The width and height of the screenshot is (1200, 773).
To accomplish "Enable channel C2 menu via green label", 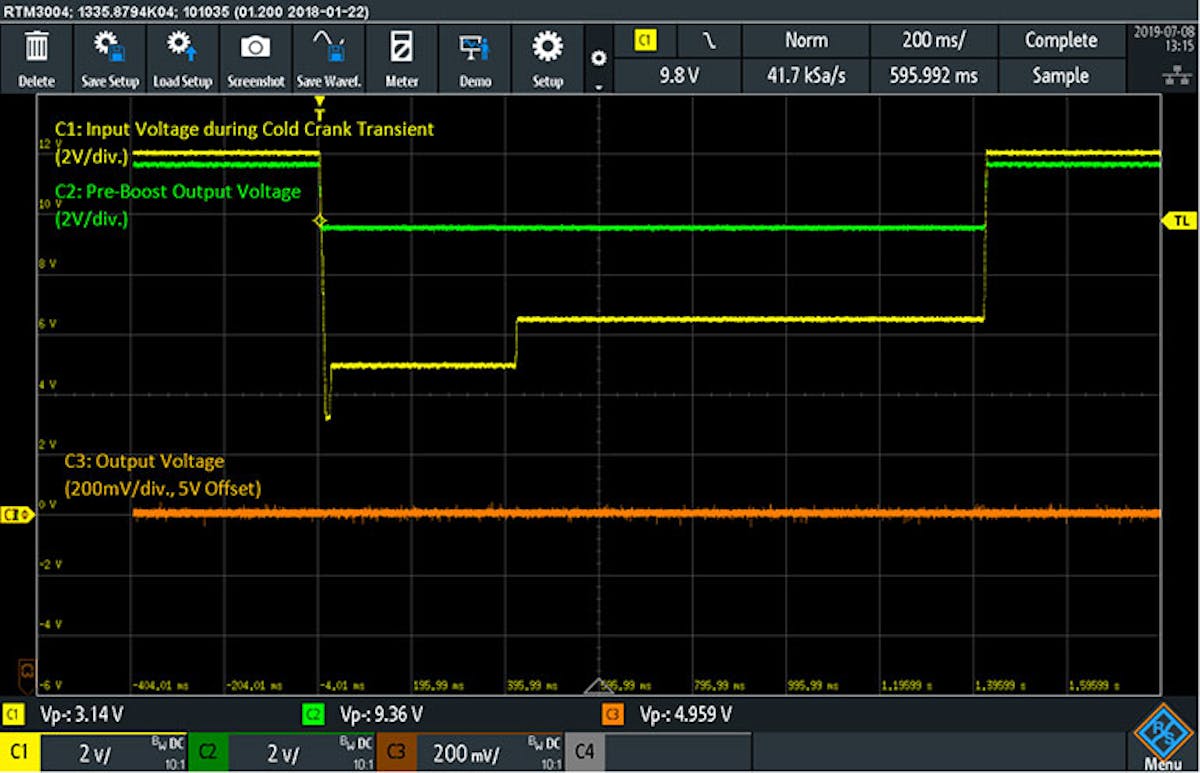I will click(207, 751).
